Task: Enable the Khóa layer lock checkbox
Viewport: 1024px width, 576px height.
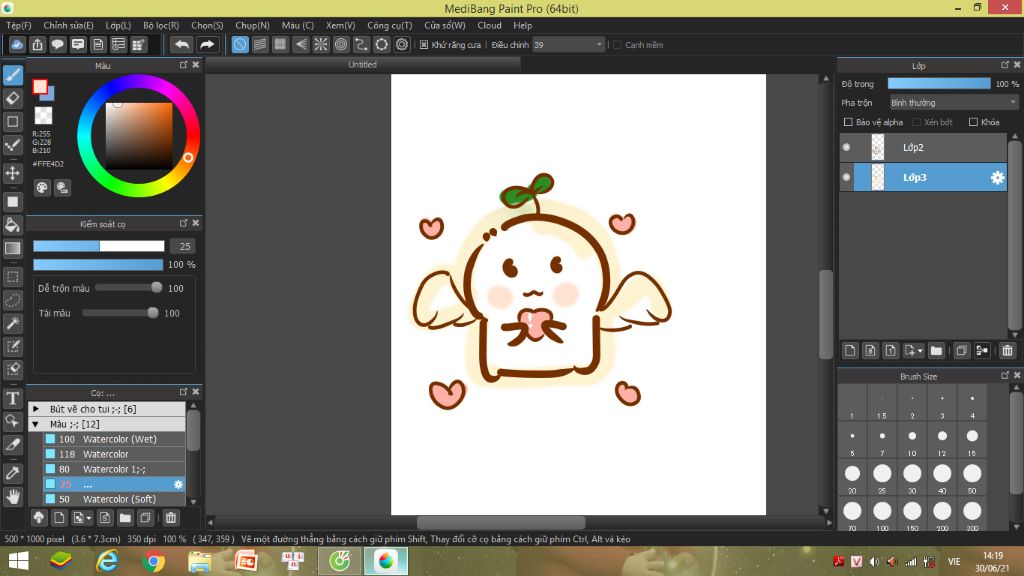Action: (973, 122)
